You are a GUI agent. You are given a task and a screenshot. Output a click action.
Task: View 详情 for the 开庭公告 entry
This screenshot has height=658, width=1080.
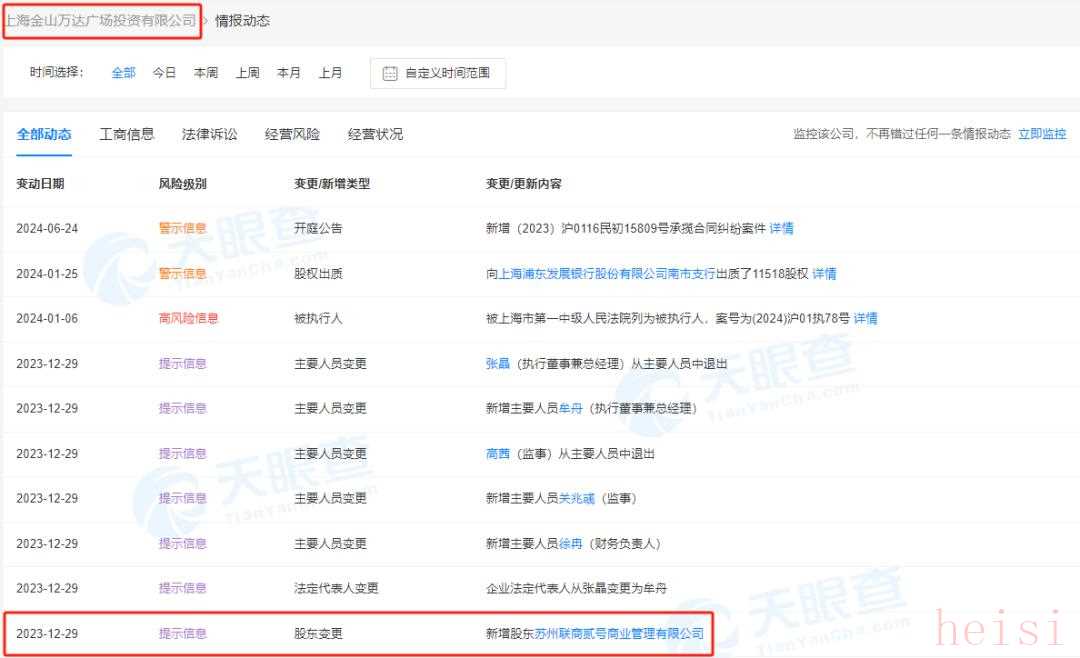point(781,228)
